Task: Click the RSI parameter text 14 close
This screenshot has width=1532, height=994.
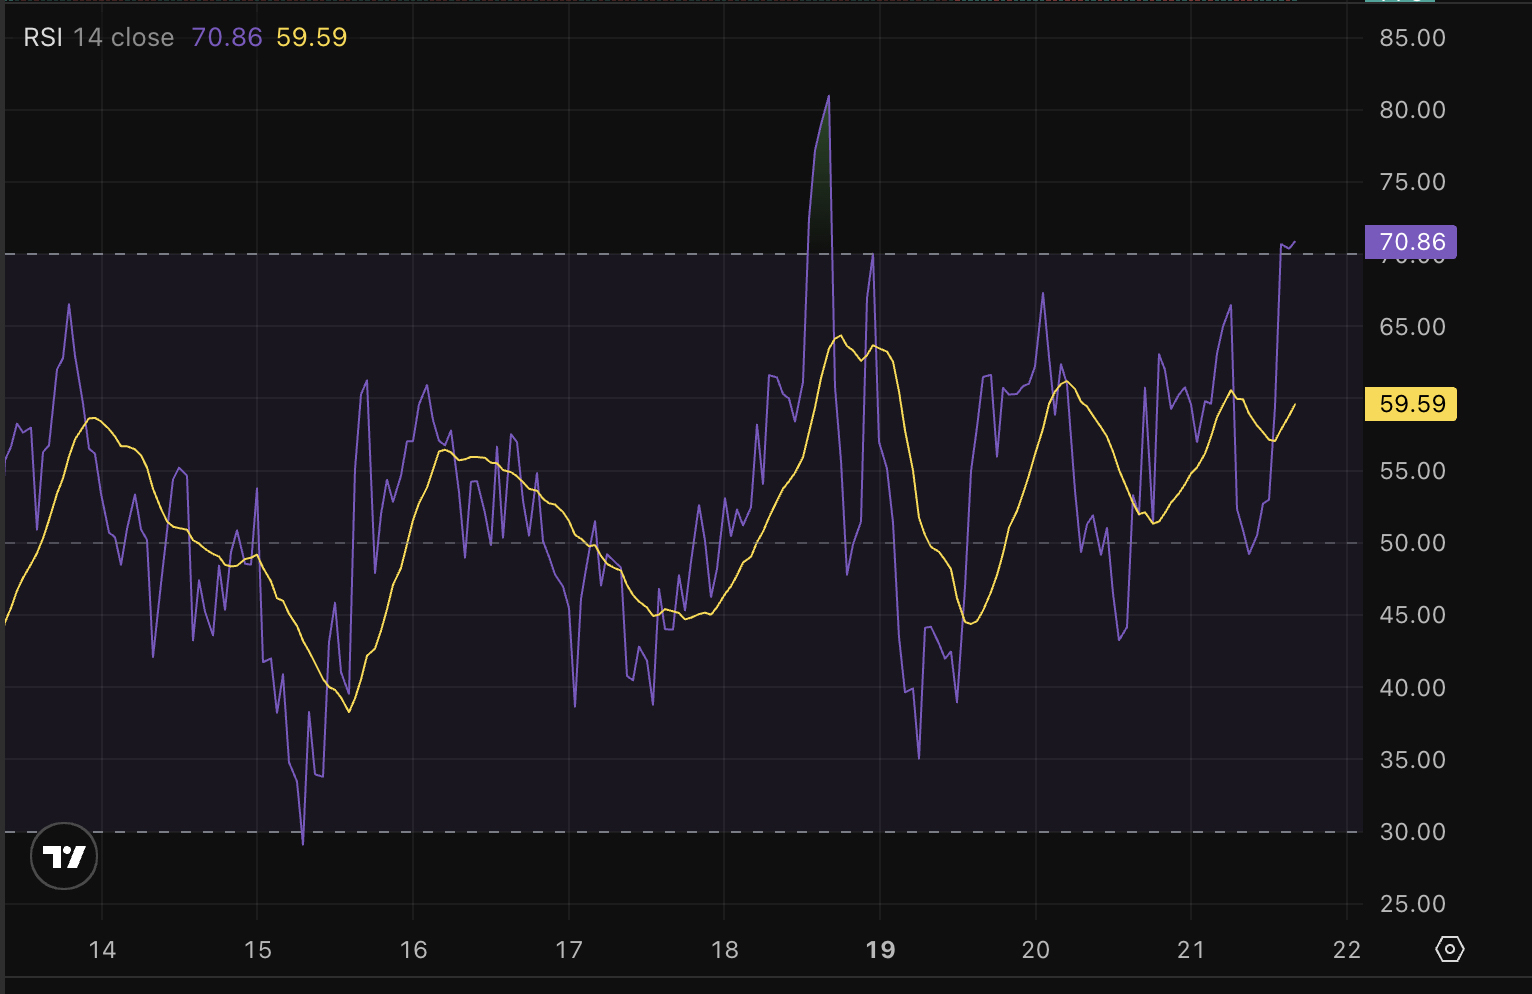Action: 126,37
